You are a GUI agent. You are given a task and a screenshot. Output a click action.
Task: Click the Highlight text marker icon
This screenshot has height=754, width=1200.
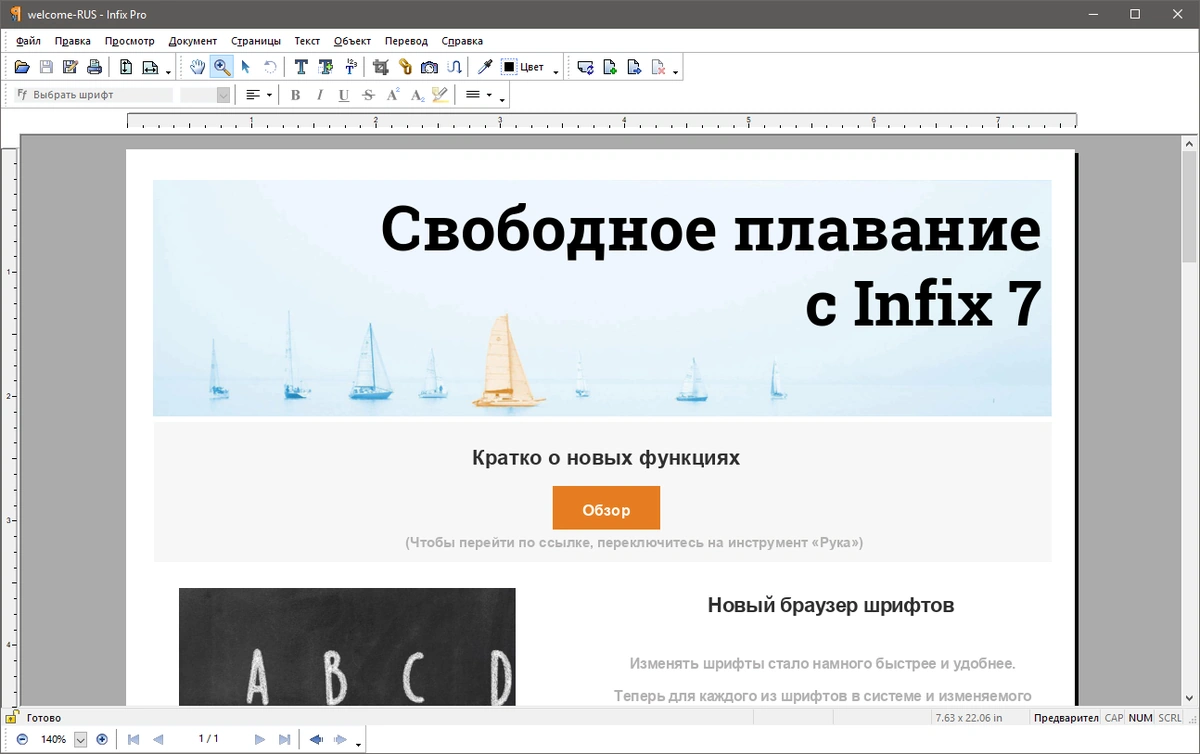click(441, 95)
